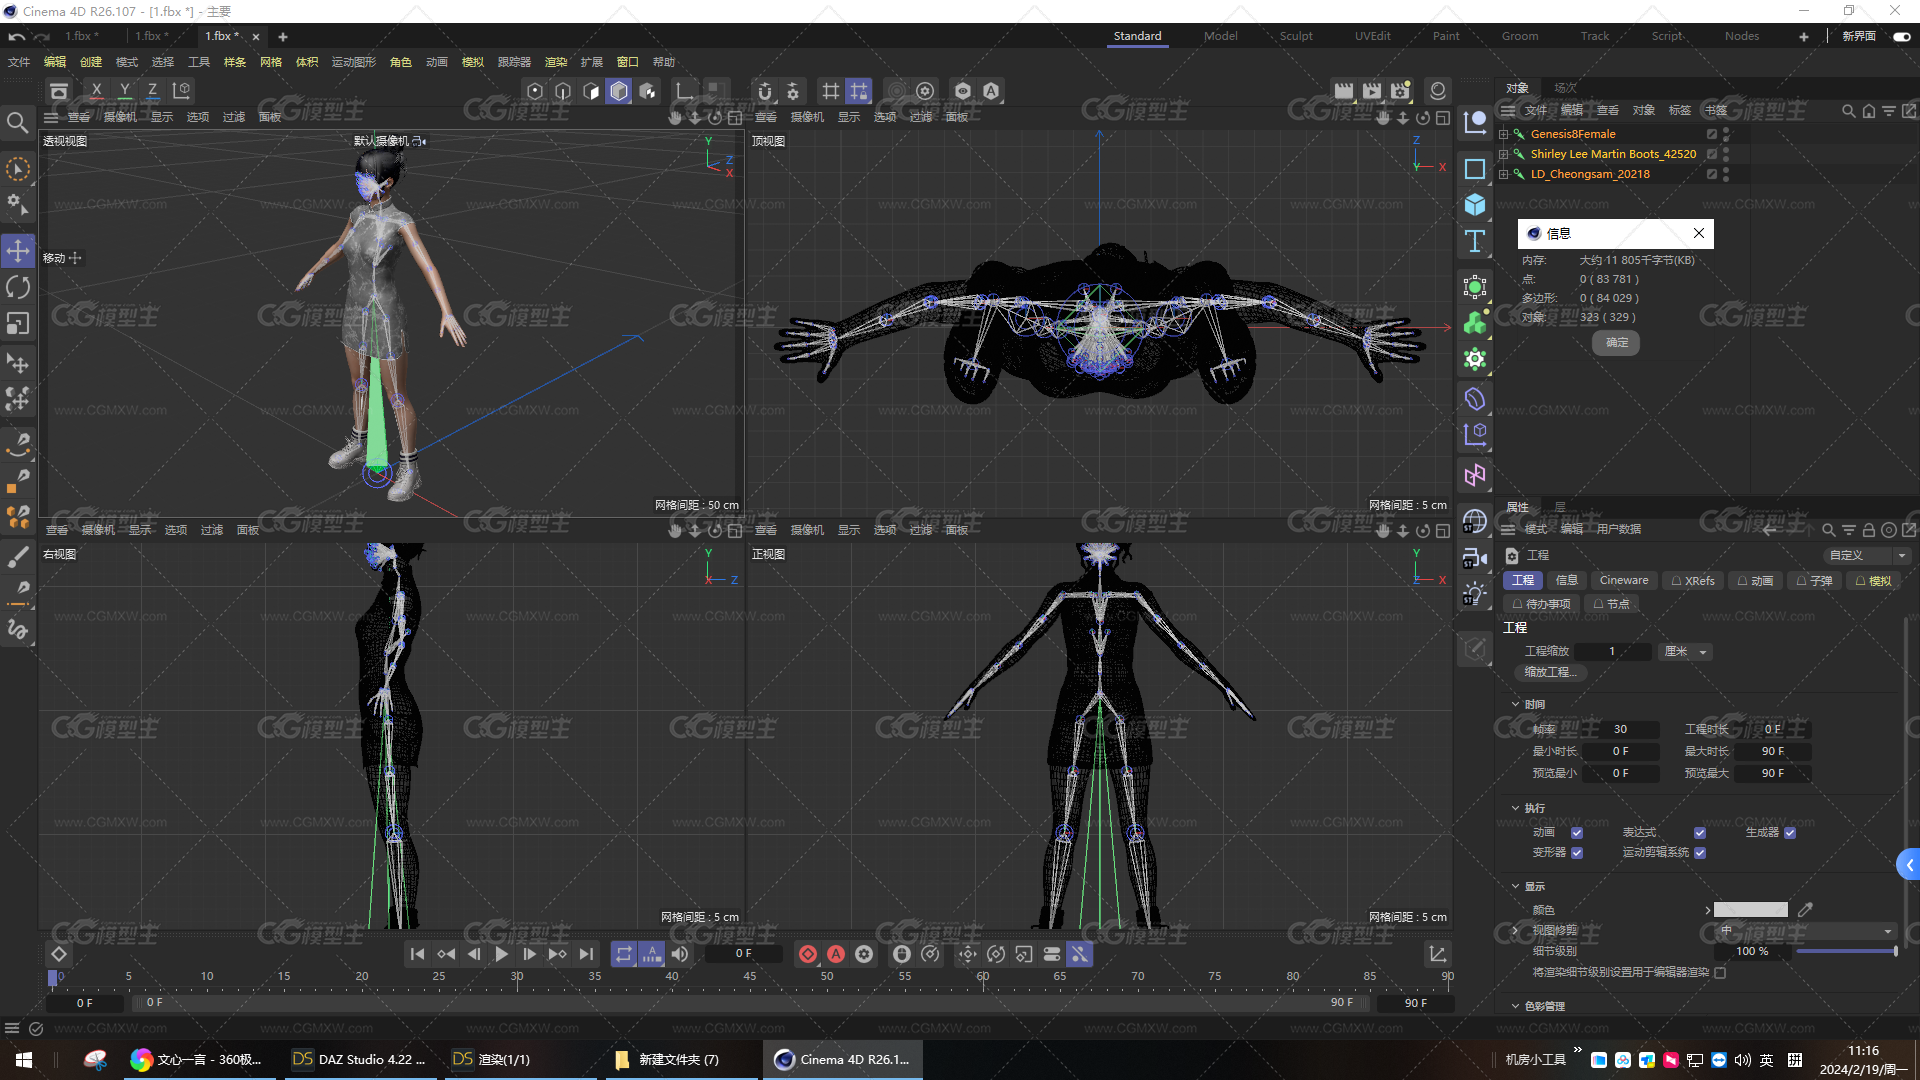1920x1080 pixels.
Task: Toggle the 动画 checkbox under 执行
Action: (1577, 833)
